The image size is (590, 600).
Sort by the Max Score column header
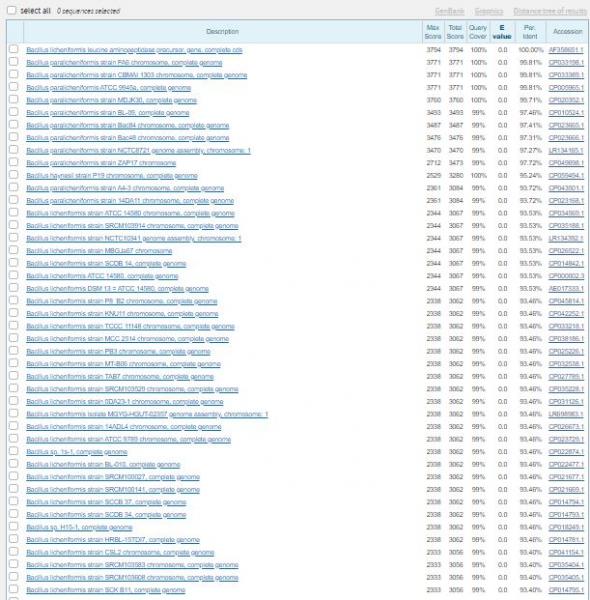tap(433, 32)
